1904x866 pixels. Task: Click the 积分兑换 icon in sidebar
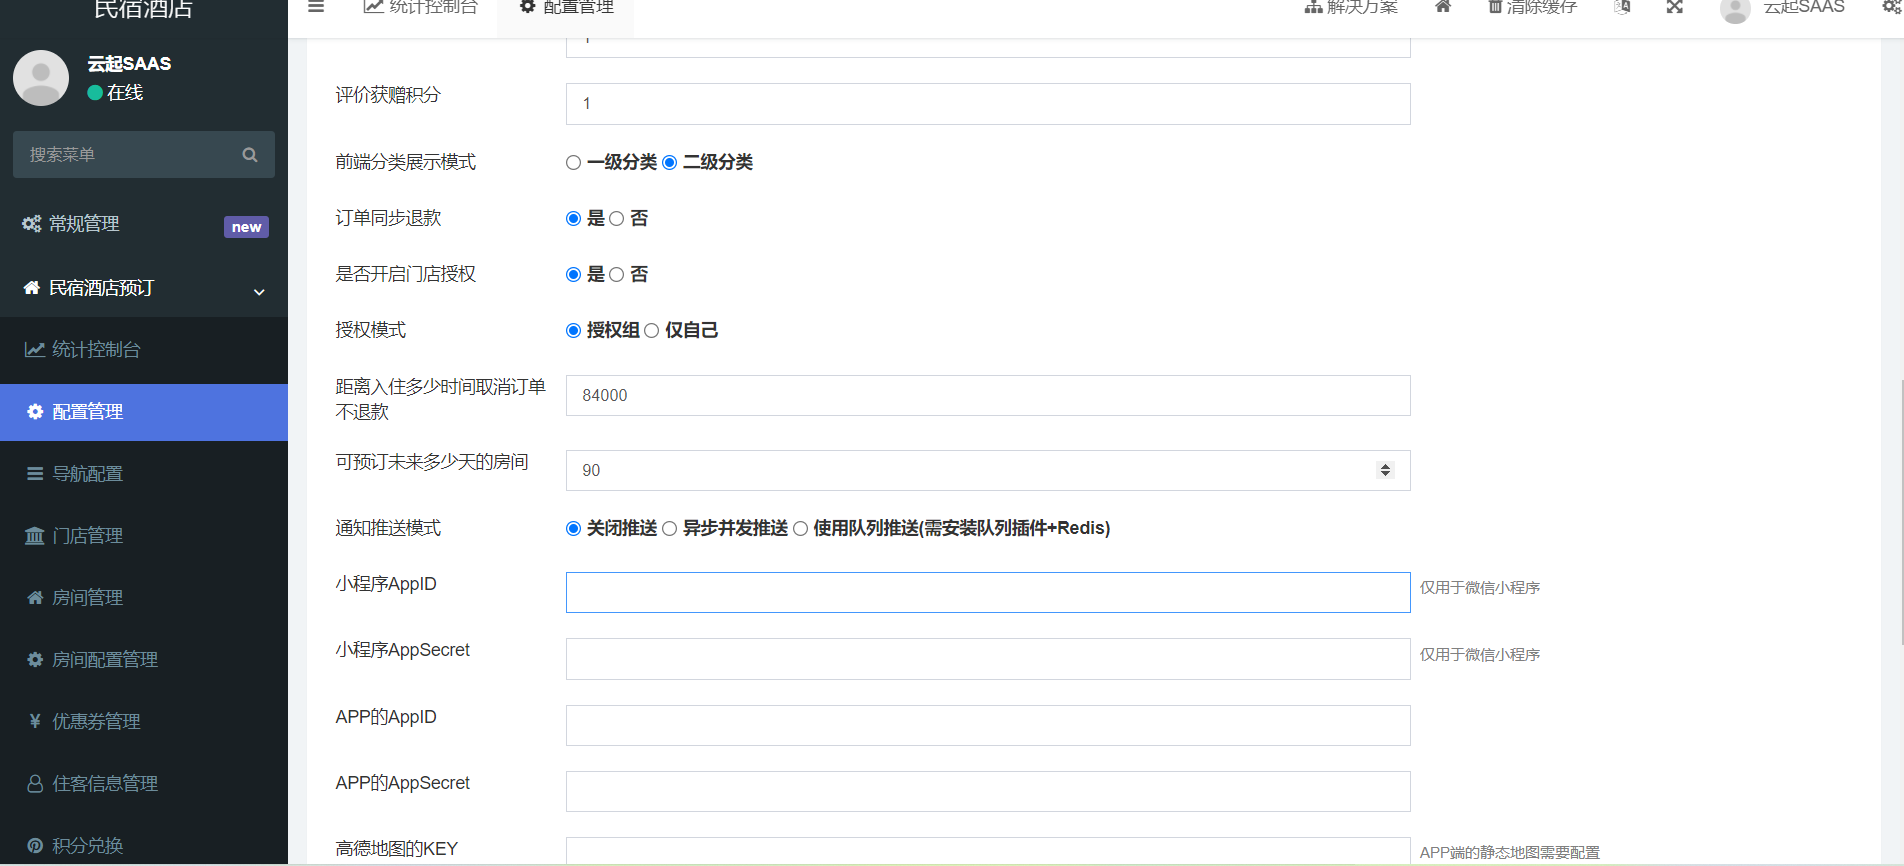(x=35, y=846)
